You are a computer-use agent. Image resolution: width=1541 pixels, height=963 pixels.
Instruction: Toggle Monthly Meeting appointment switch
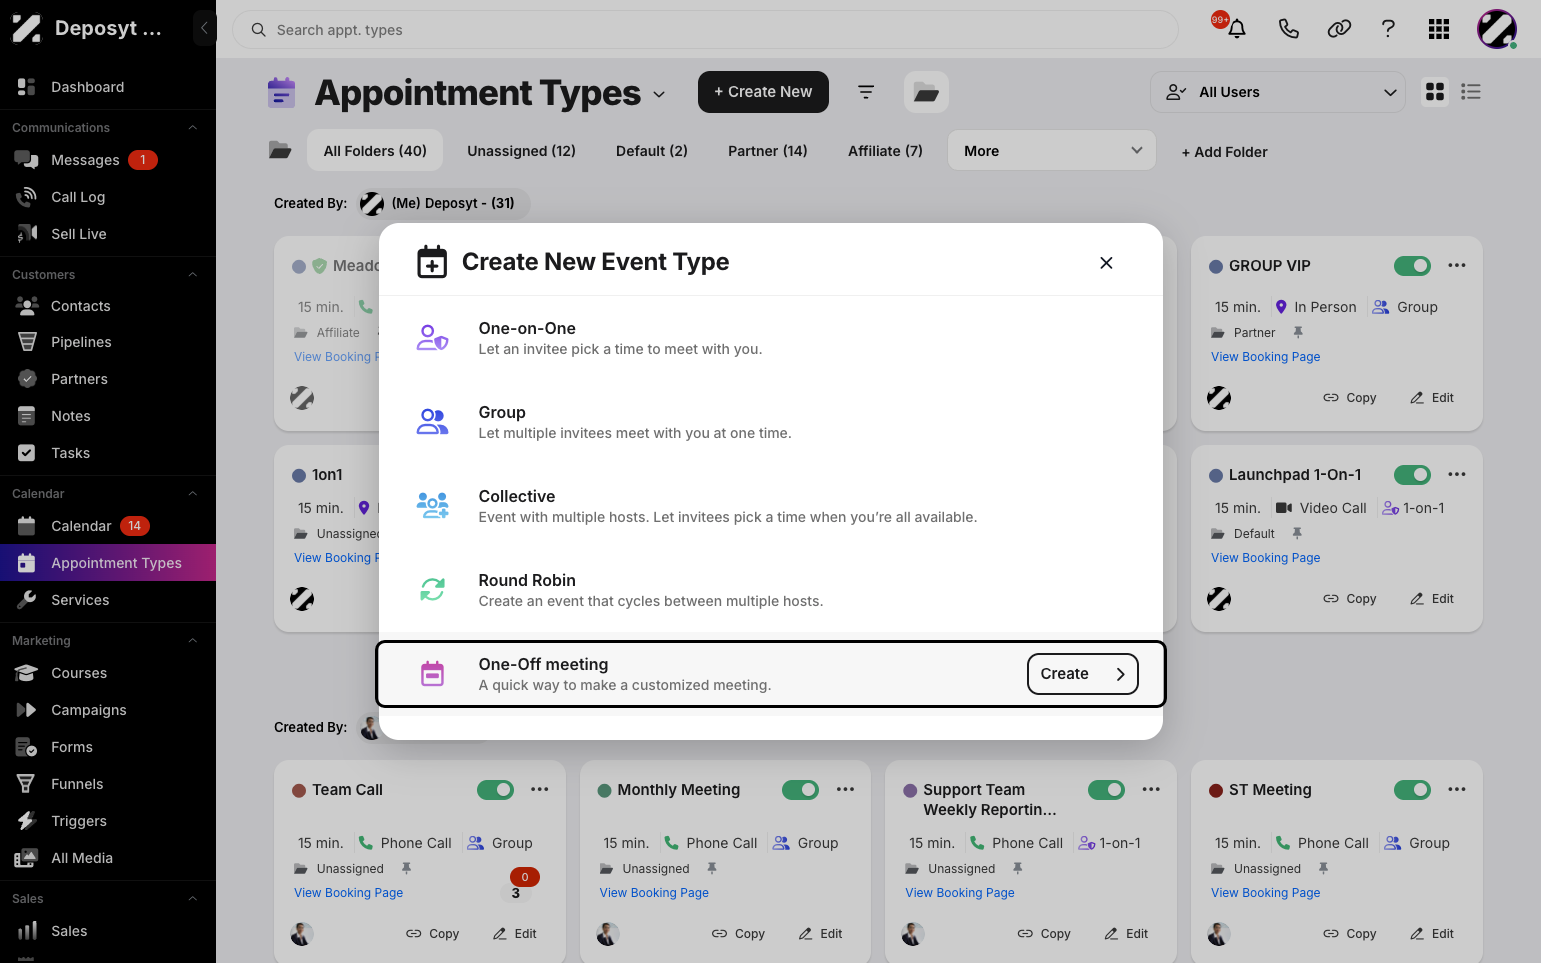pos(800,790)
